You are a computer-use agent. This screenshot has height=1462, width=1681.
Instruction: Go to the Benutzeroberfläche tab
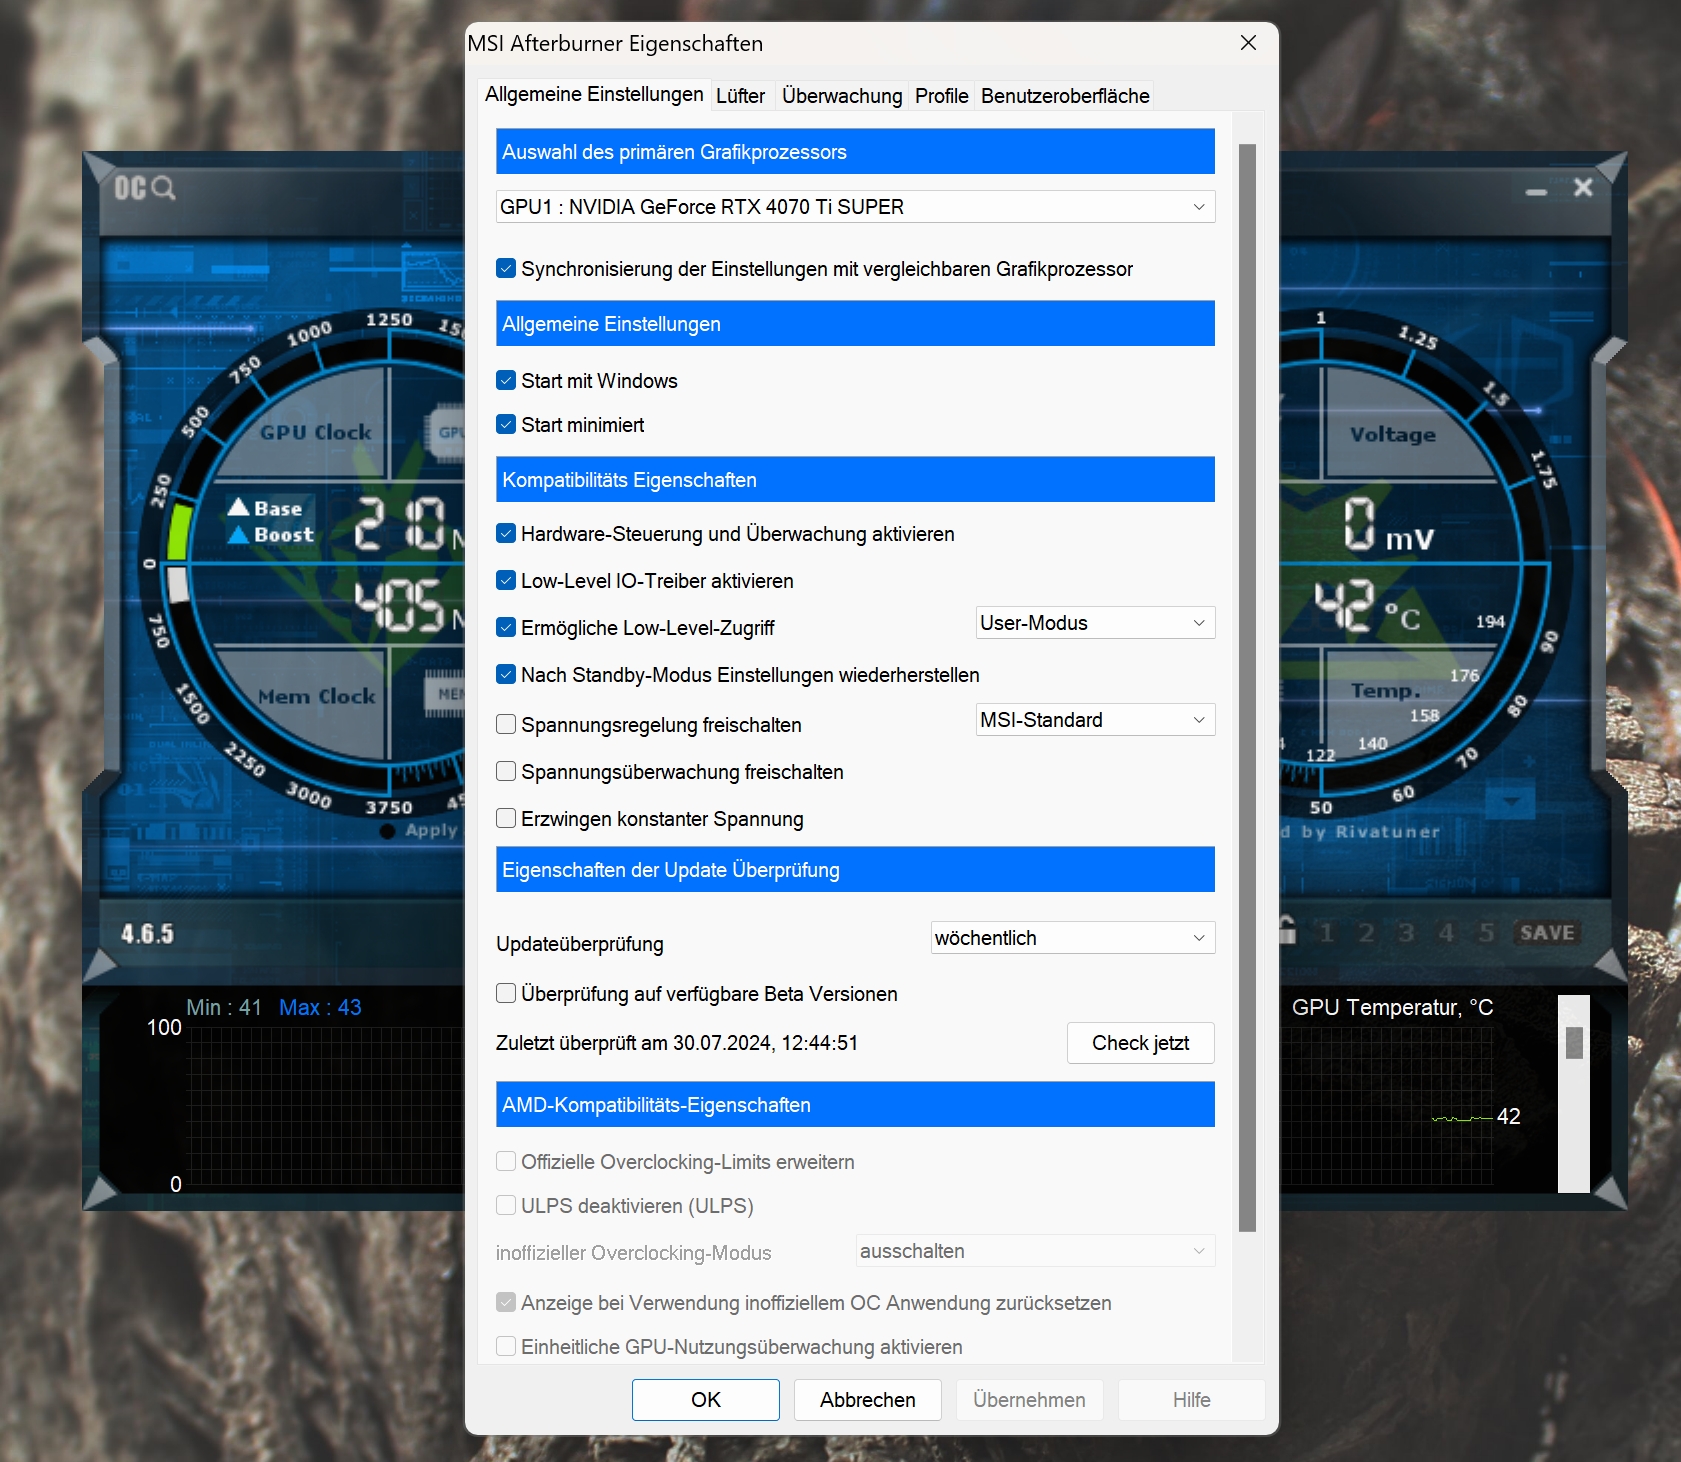click(1065, 96)
